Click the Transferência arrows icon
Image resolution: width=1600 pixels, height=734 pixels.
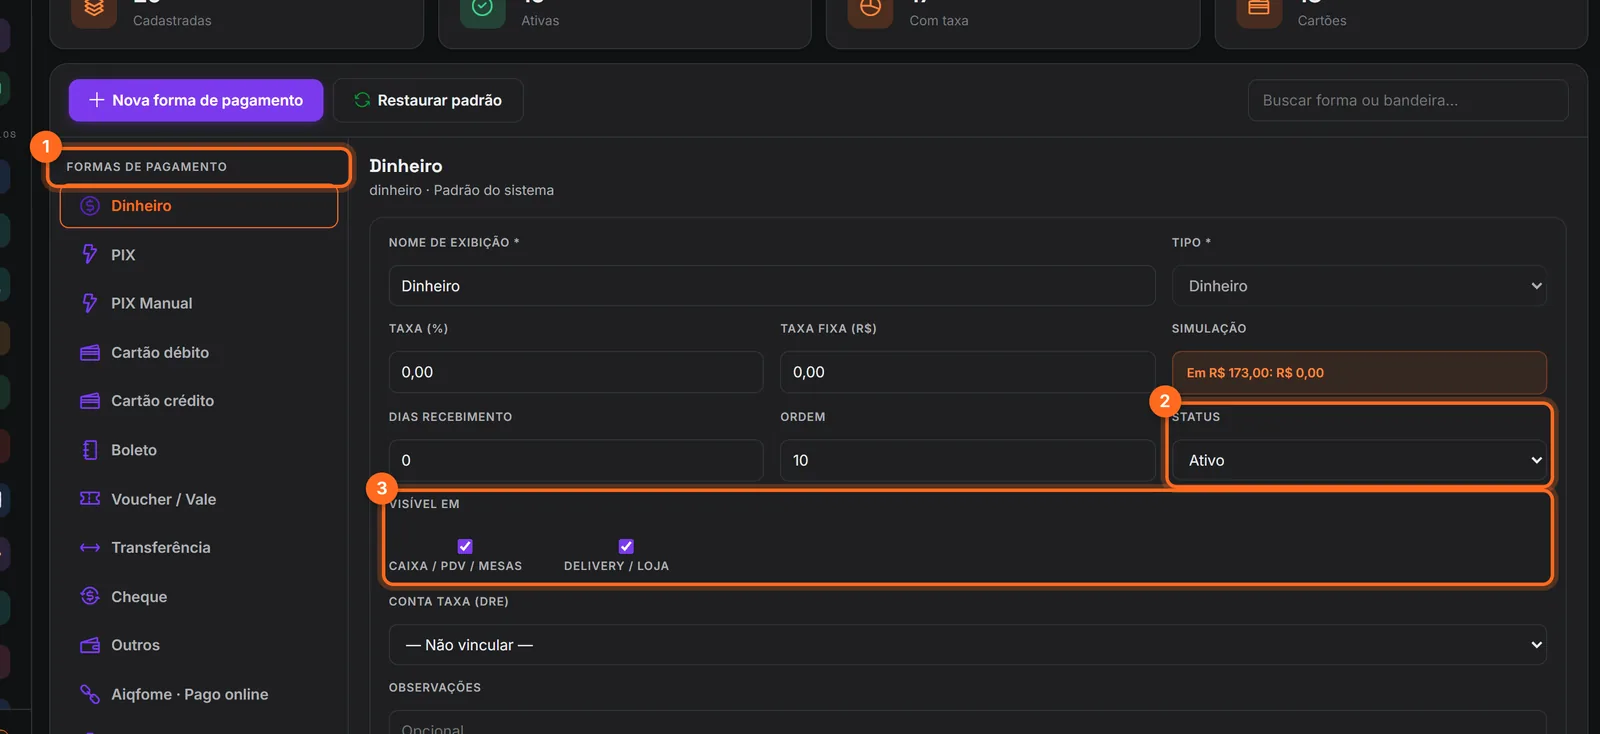[x=90, y=547]
